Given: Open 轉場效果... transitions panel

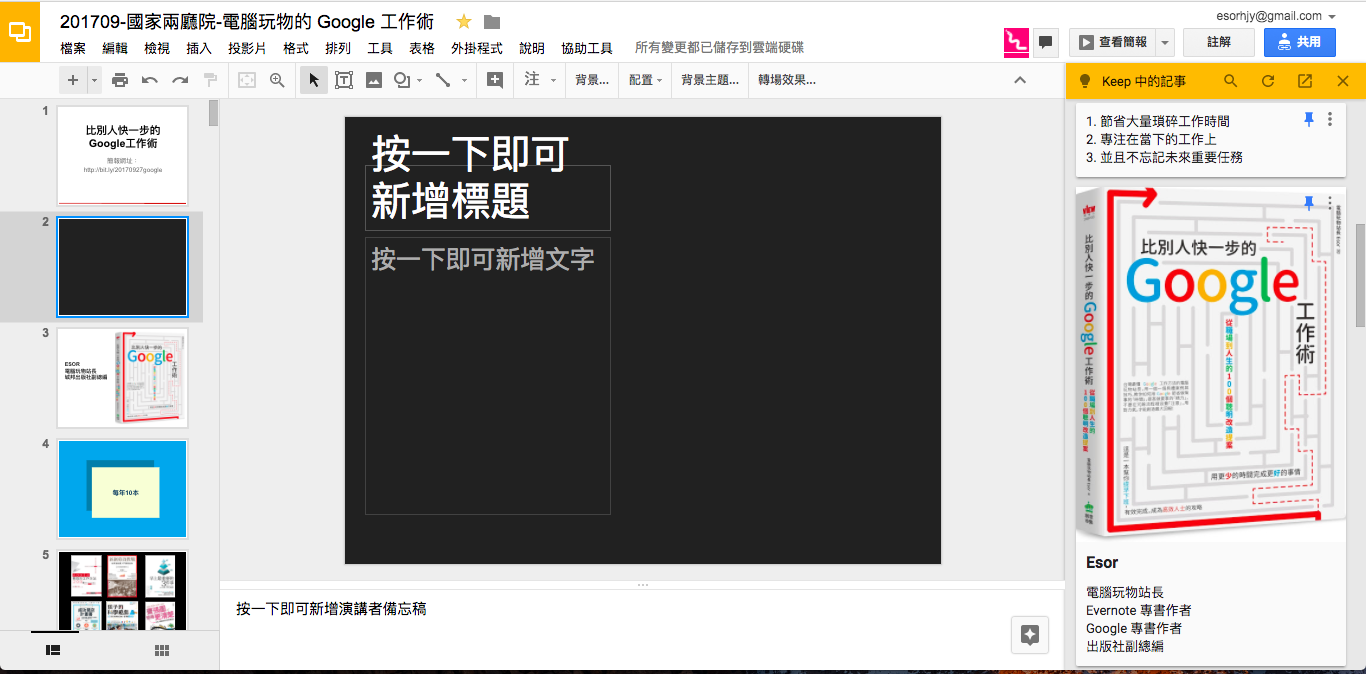Looking at the screenshot, I should (x=787, y=80).
